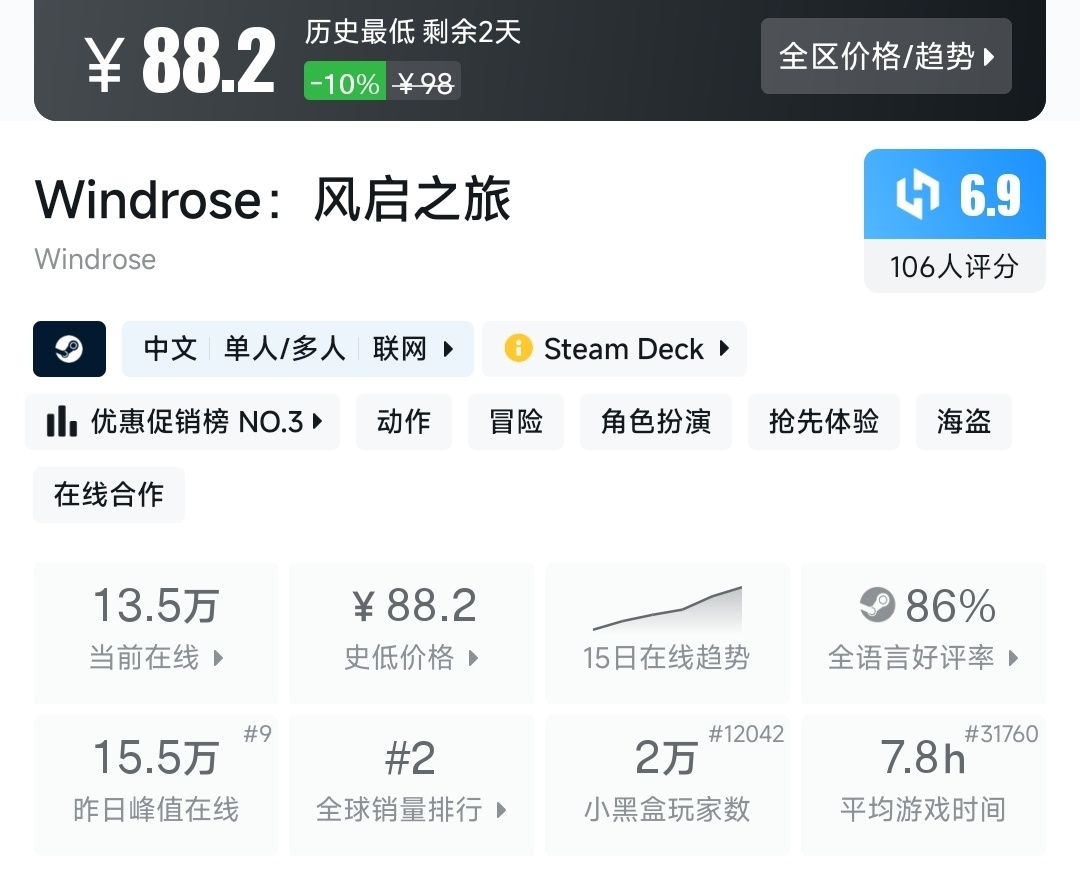This screenshot has width=1080, height=875.
Task: Tap the 海盗 tag
Action: point(963,422)
